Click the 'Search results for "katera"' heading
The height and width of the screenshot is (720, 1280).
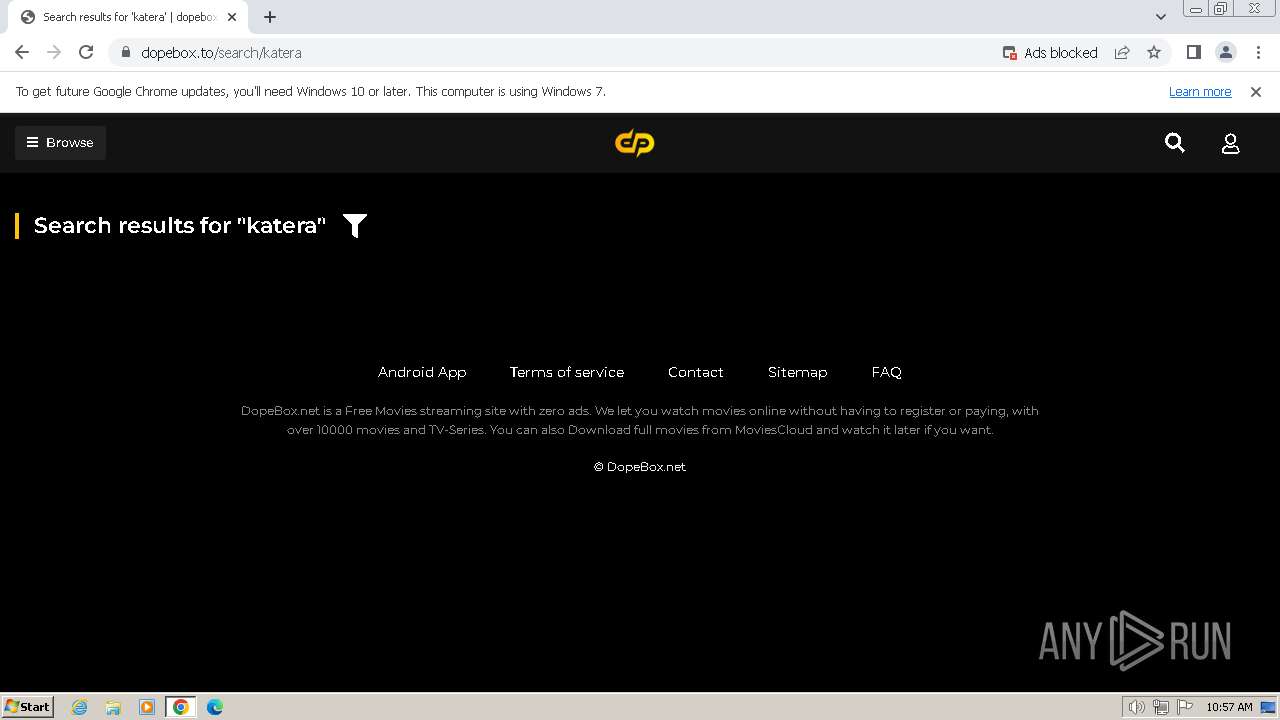click(180, 226)
